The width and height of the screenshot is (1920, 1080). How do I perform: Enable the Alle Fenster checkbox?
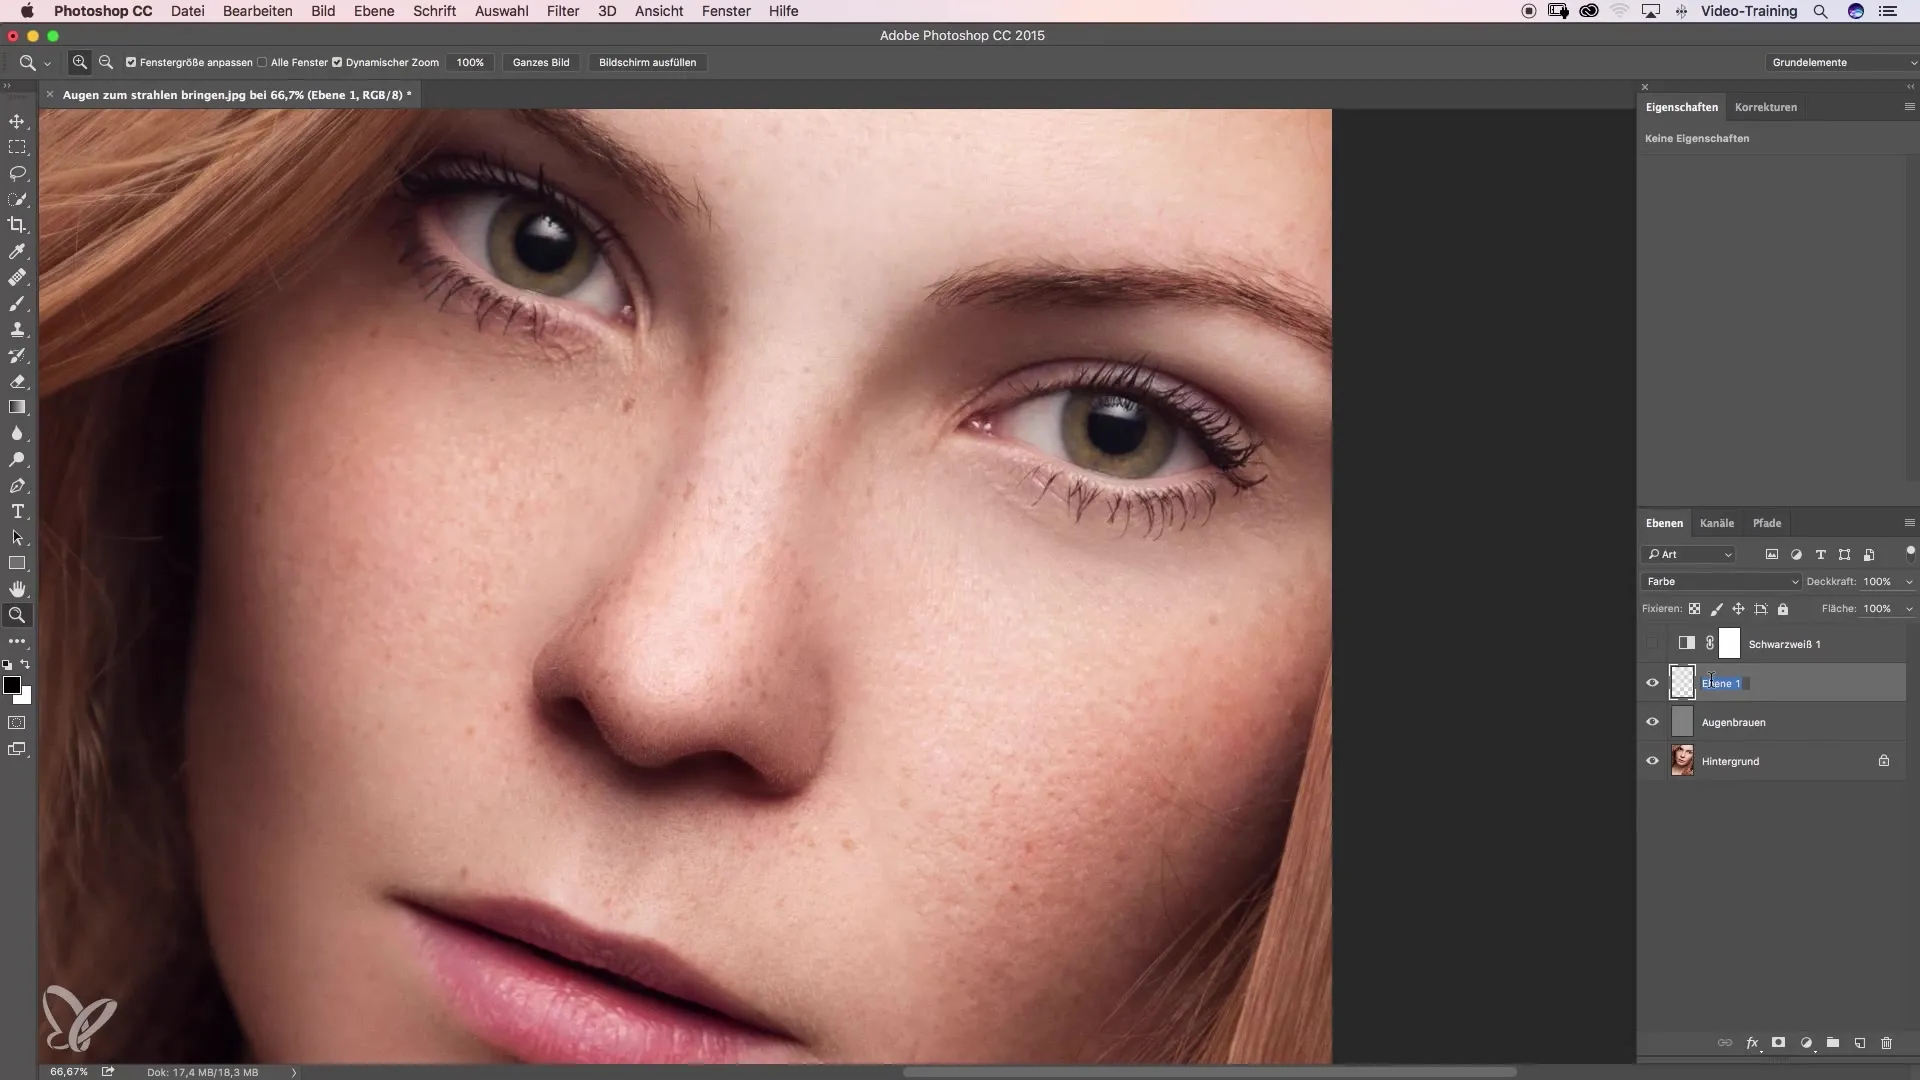(x=262, y=62)
